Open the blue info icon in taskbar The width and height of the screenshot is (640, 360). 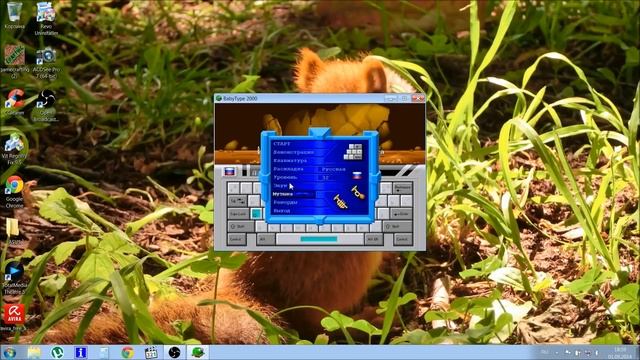(x=80, y=353)
